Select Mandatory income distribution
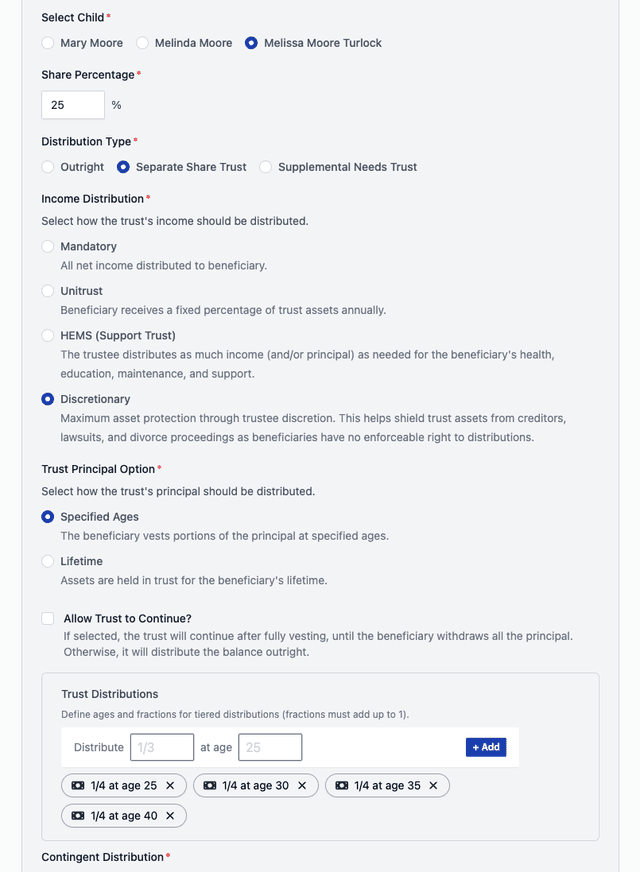The height and width of the screenshot is (872, 640). tap(48, 247)
